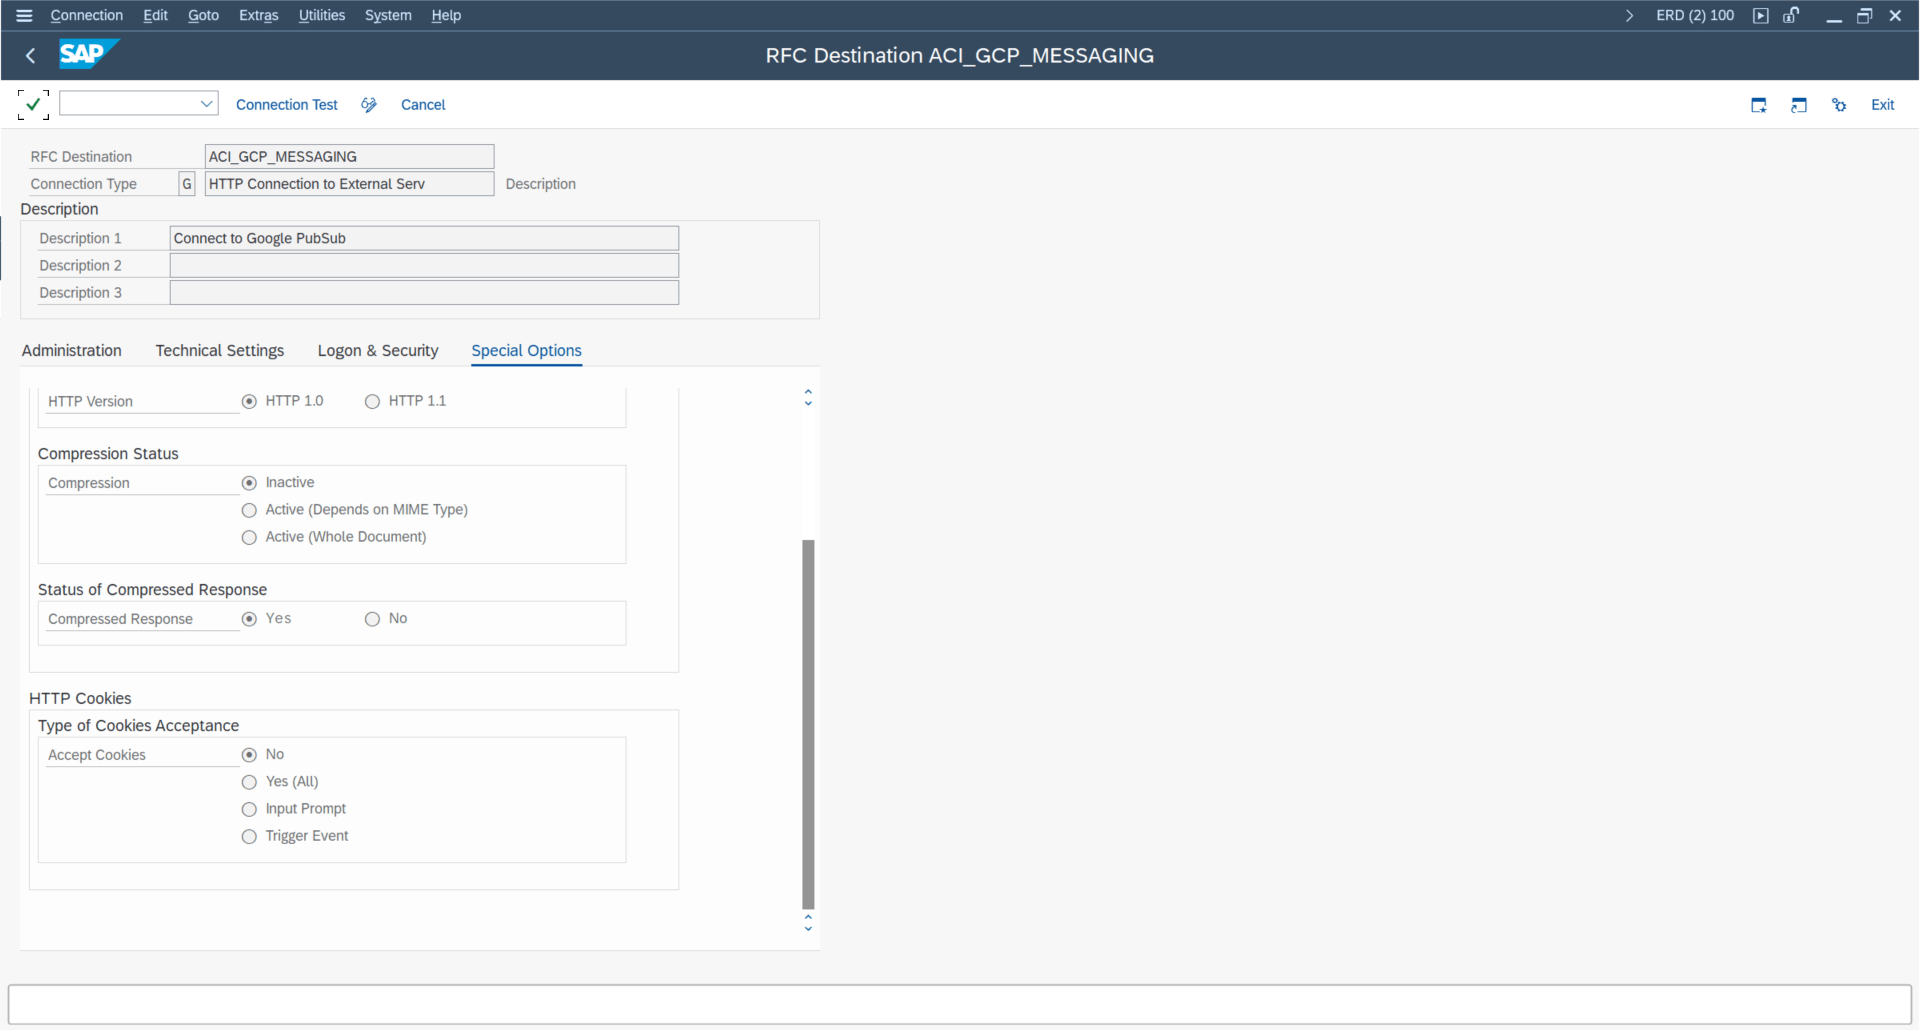The image size is (1920, 1030).
Task: Open the Goto menu
Action: [x=203, y=15]
